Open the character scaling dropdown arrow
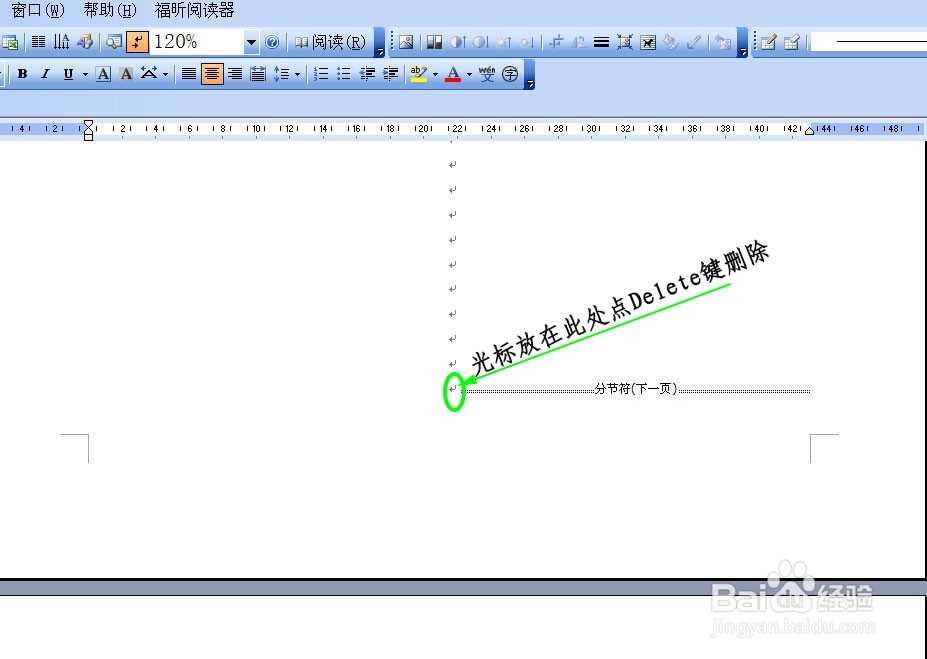Viewport: 927px width, 659px height. pos(165,74)
